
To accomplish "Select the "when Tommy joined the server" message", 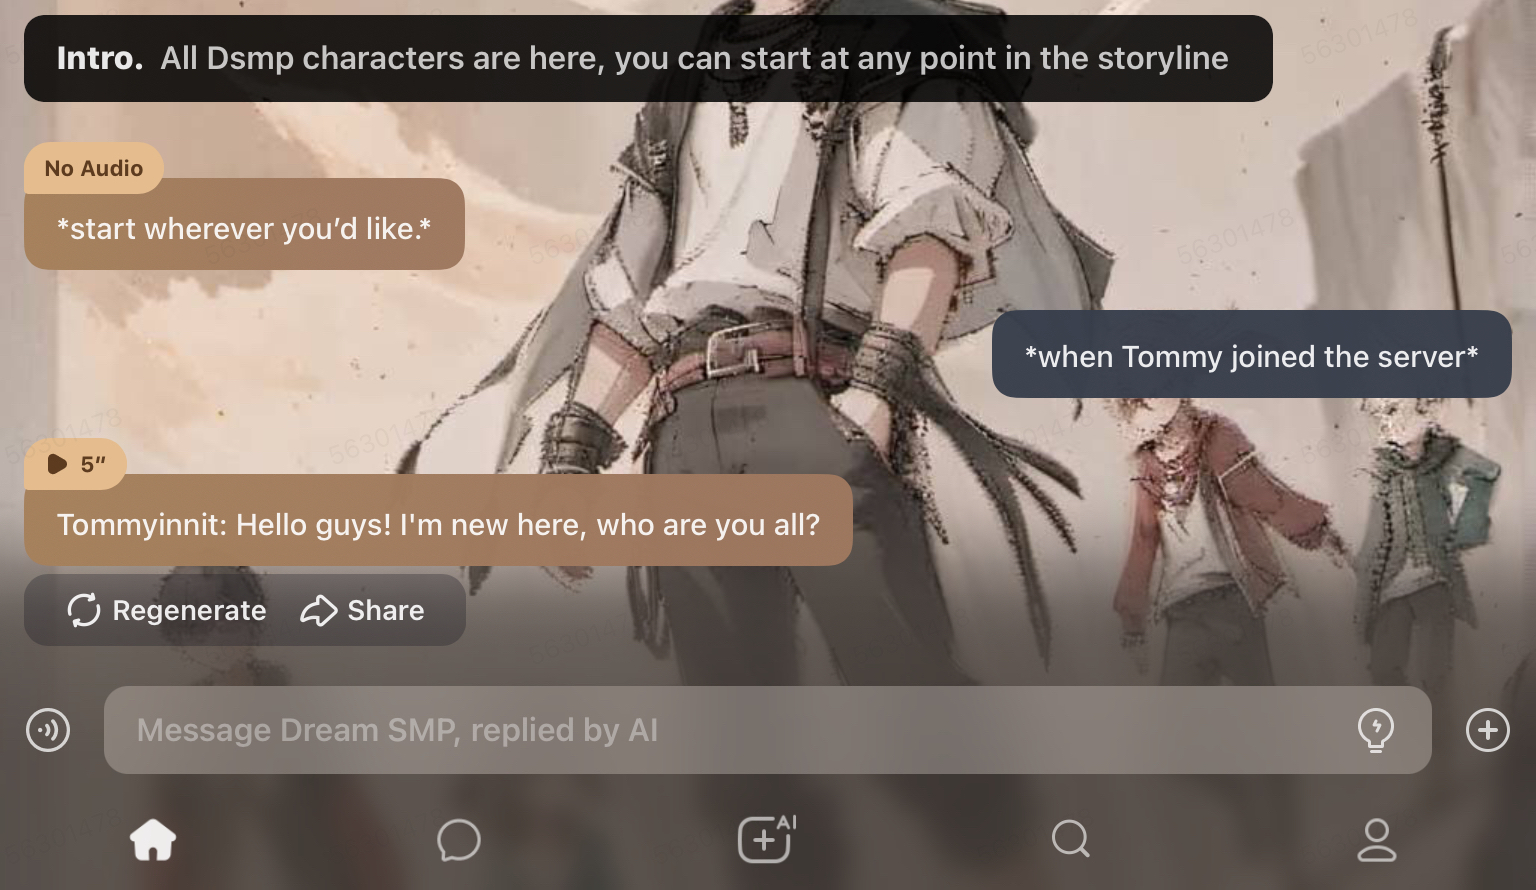I will 1251,354.
